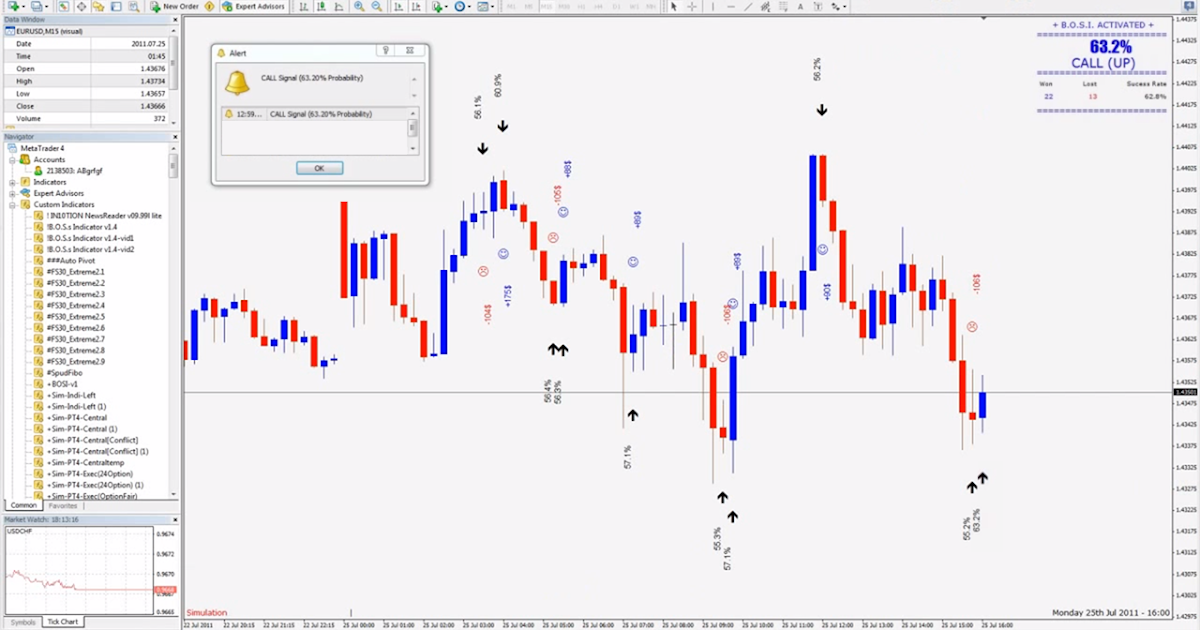Select account 2138503 in Navigator
The height and width of the screenshot is (630, 1200).
(x=74, y=170)
